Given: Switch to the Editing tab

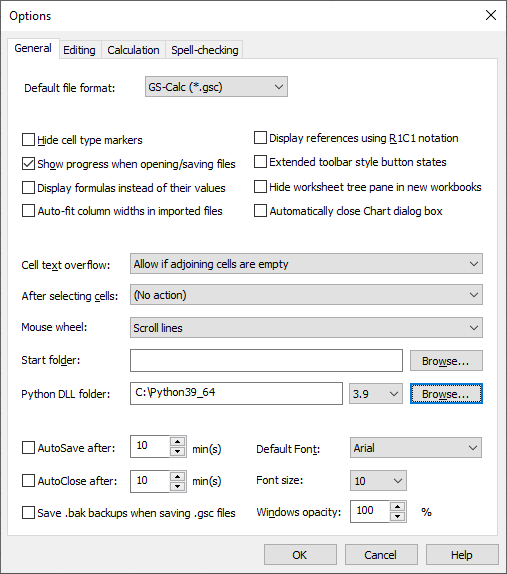Looking at the screenshot, I should pos(79,50).
